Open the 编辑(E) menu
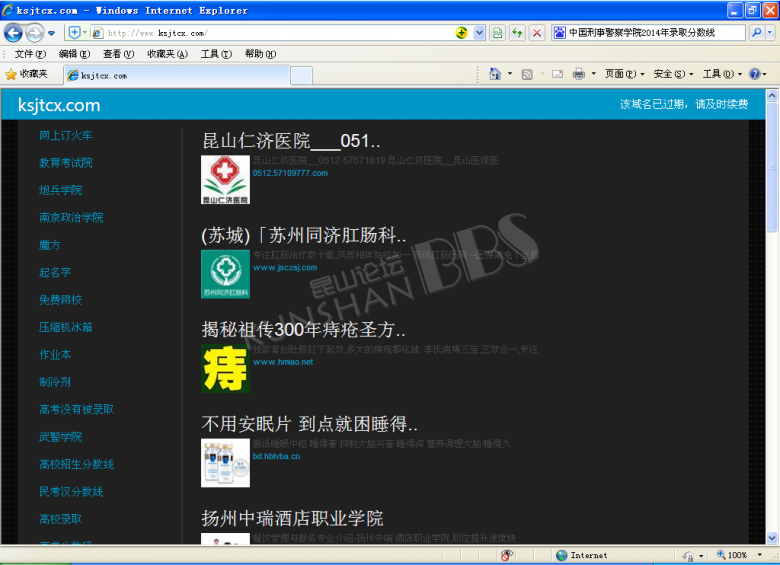780x565 pixels. pyautogui.click(x=74, y=54)
